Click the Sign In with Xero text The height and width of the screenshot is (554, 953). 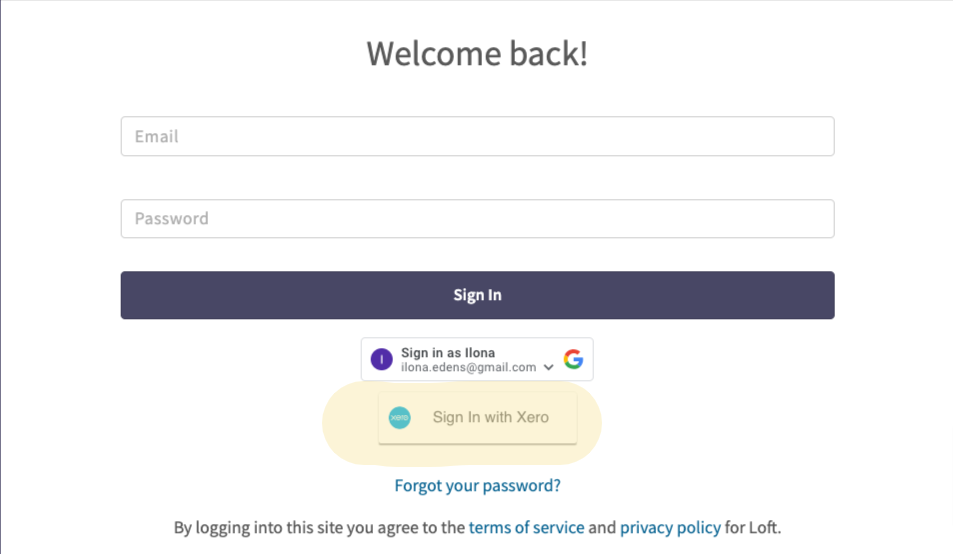[490, 417]
